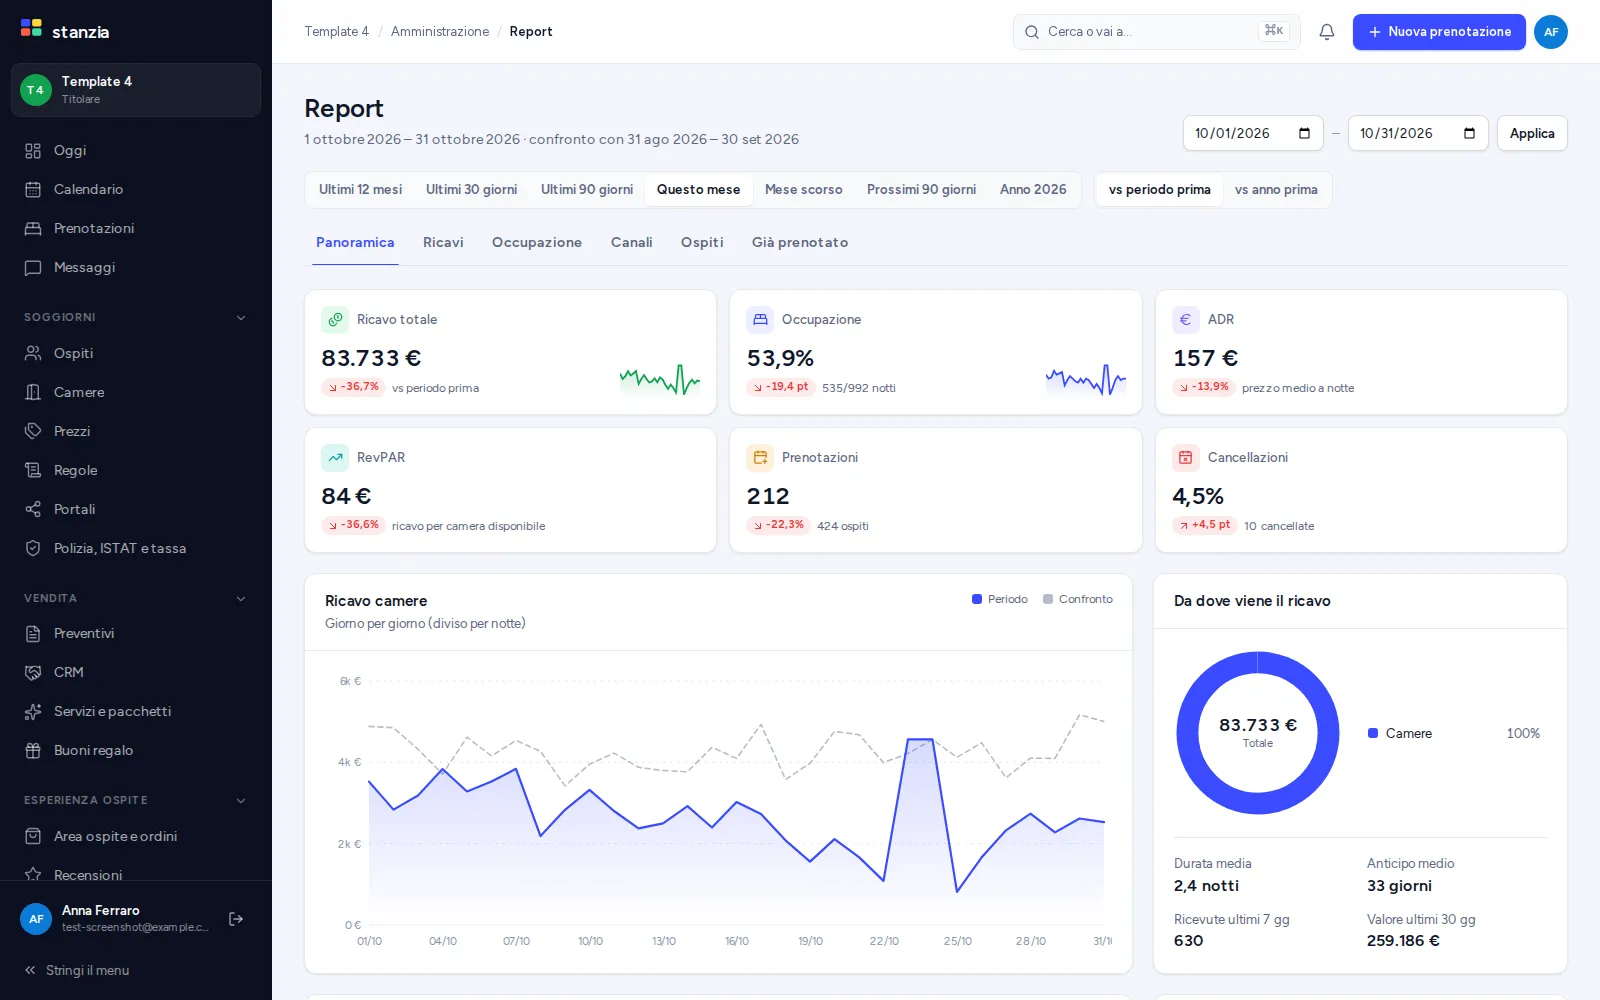
Task: Choose the 'Ultimi 30 giorni' range
Action: point(471,189)
